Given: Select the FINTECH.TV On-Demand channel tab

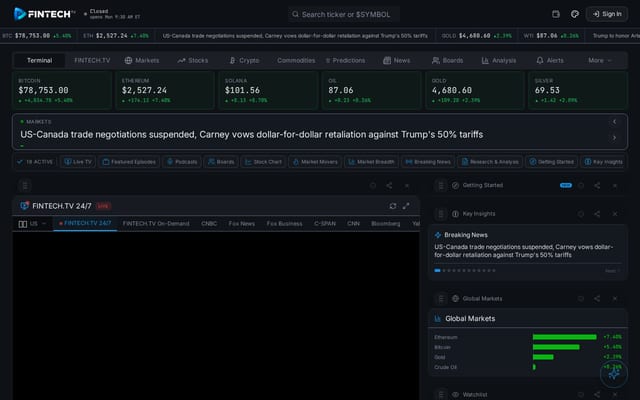Looking at the screenshot, I should (156, 224).
